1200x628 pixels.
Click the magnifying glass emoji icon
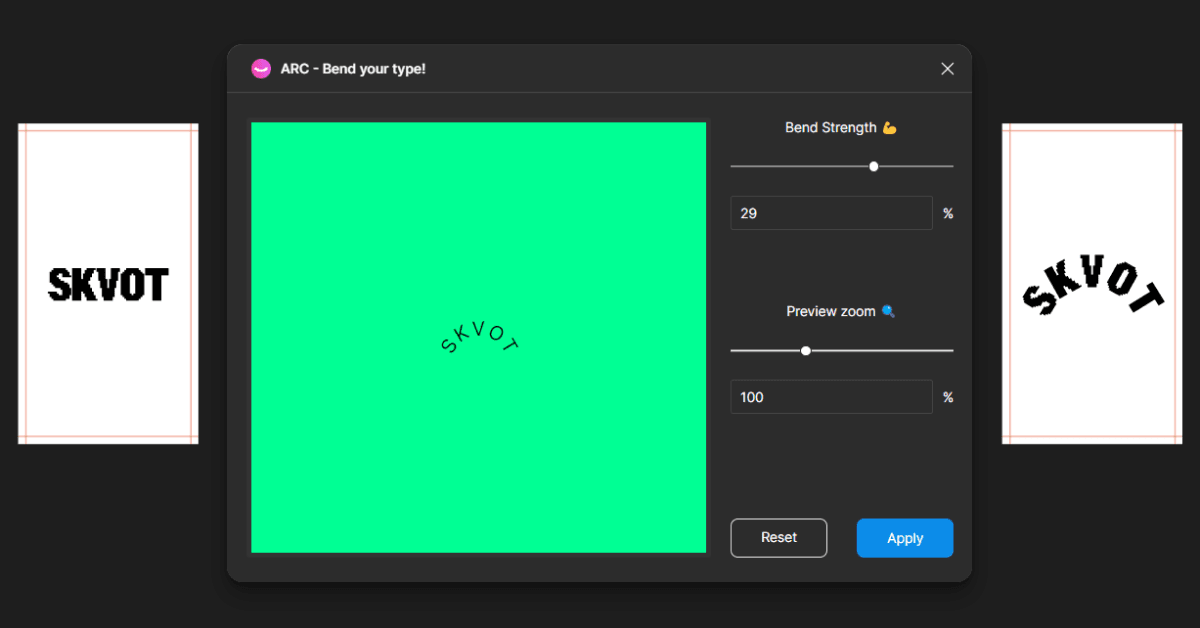pyautogui.click(x=888, y=312)
